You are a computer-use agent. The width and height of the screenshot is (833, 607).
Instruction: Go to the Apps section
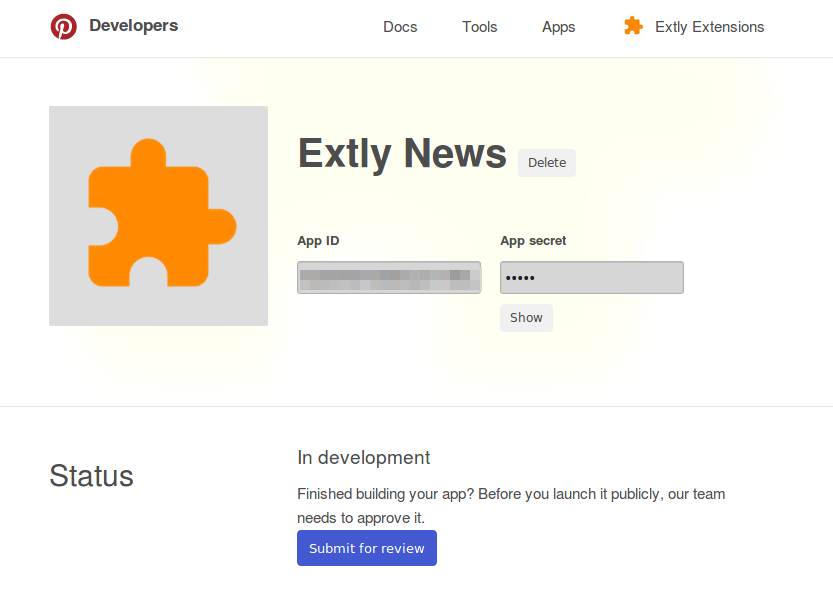tap(558, 27)
